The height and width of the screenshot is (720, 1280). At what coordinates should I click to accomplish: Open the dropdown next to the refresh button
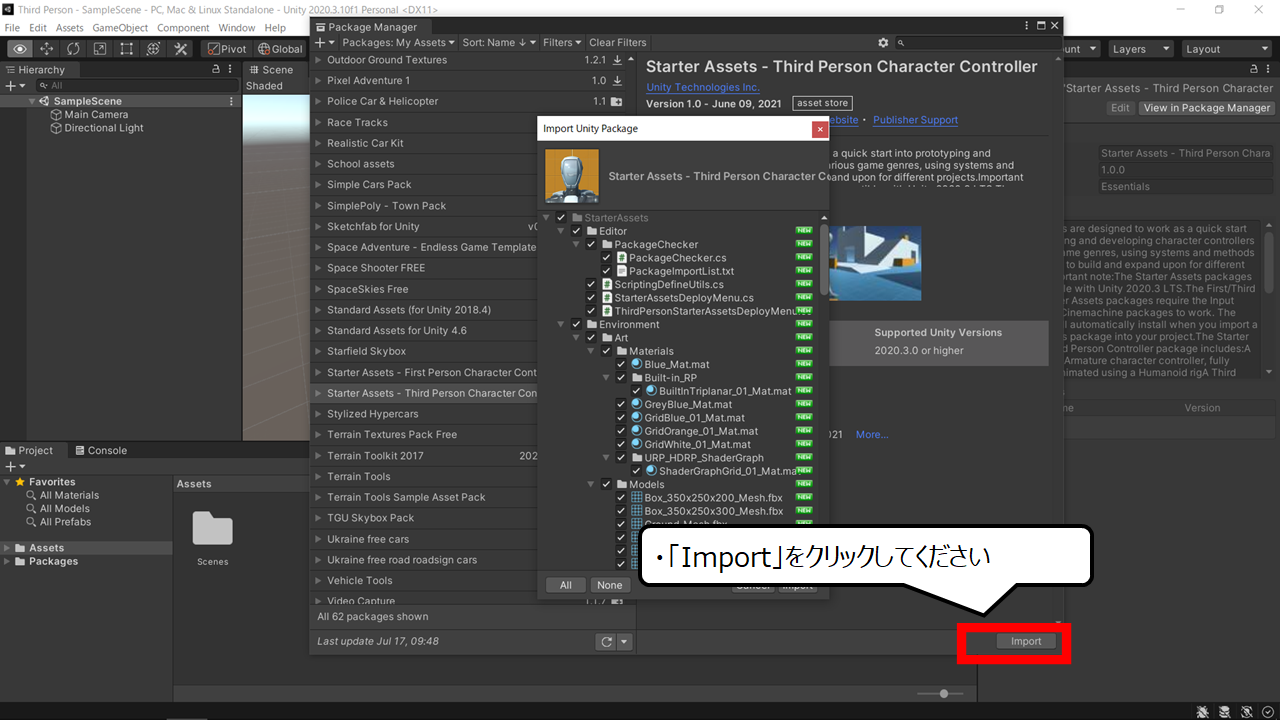click(x=624, y=642)
